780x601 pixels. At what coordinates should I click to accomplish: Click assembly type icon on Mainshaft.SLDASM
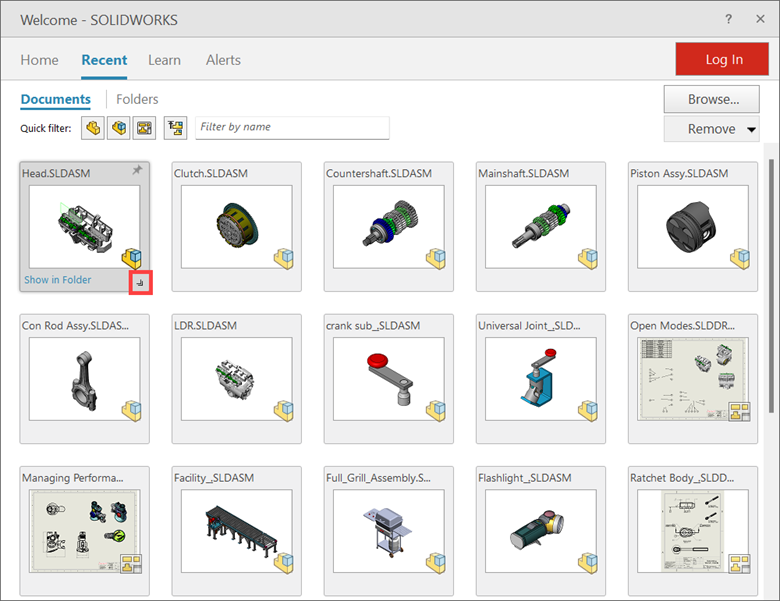(x=588, y=259)
